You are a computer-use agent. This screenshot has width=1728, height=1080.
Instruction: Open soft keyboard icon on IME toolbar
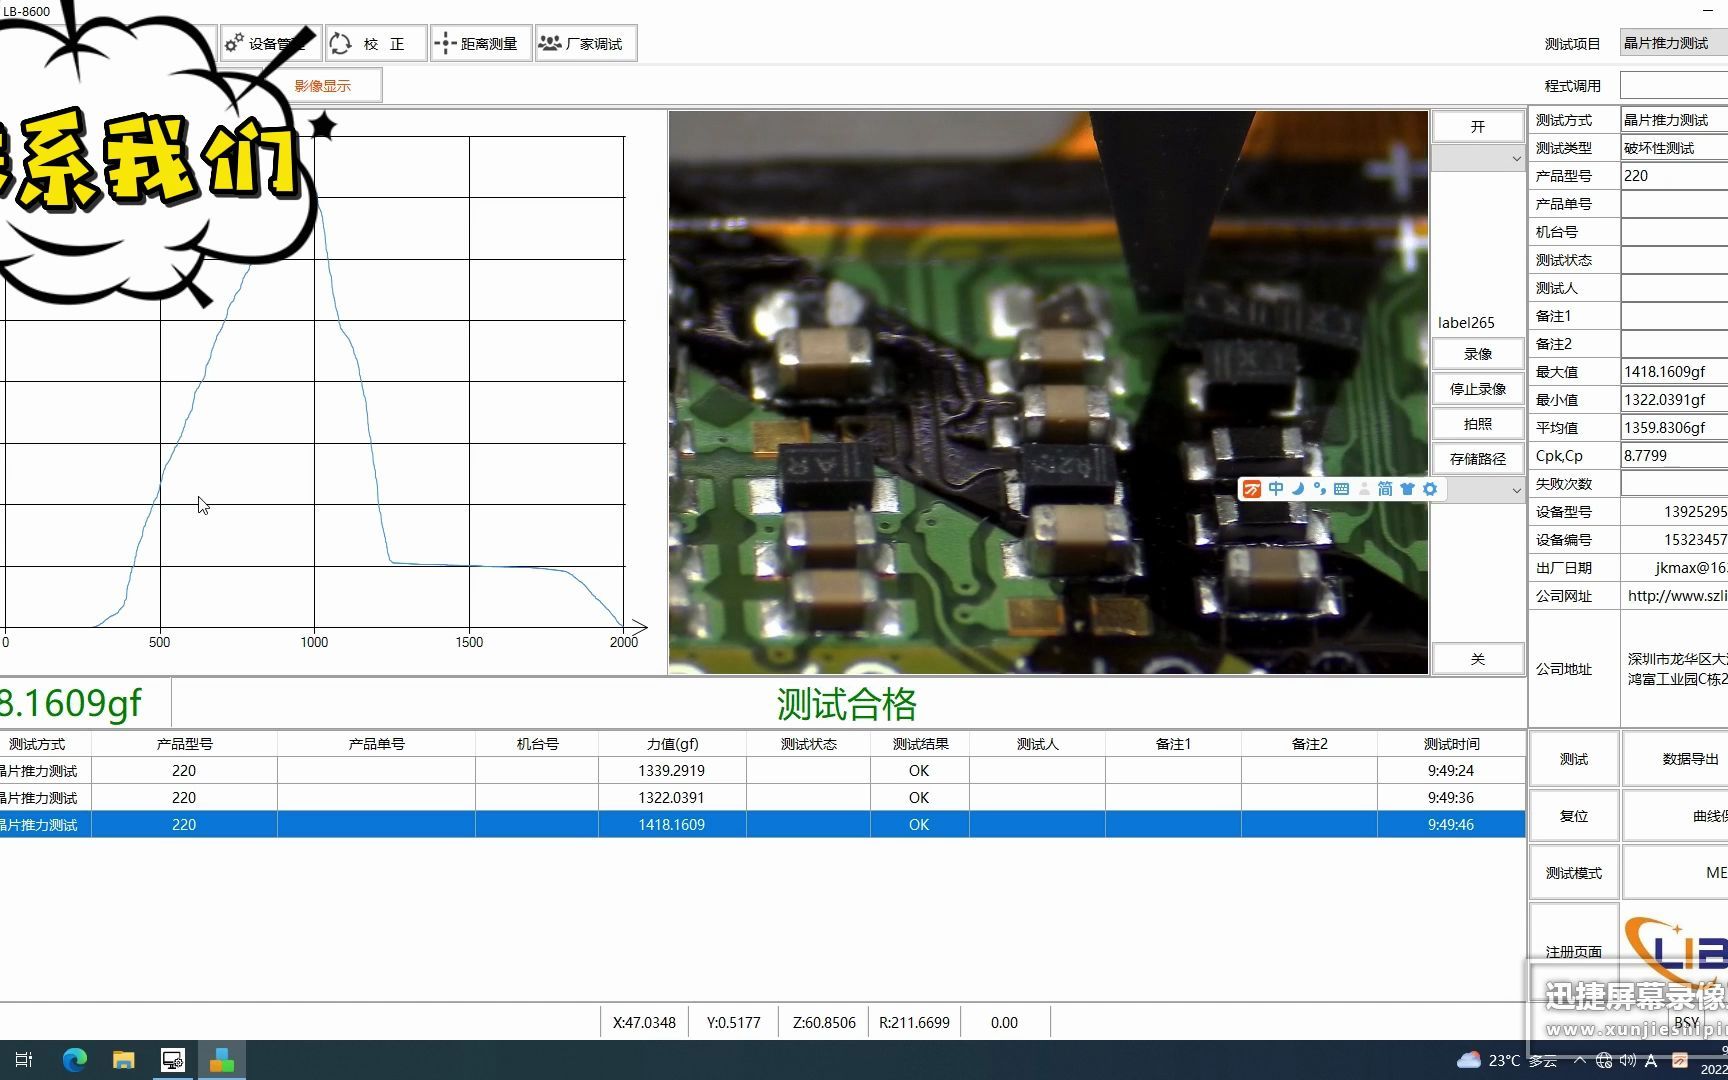click(1342, 489)
